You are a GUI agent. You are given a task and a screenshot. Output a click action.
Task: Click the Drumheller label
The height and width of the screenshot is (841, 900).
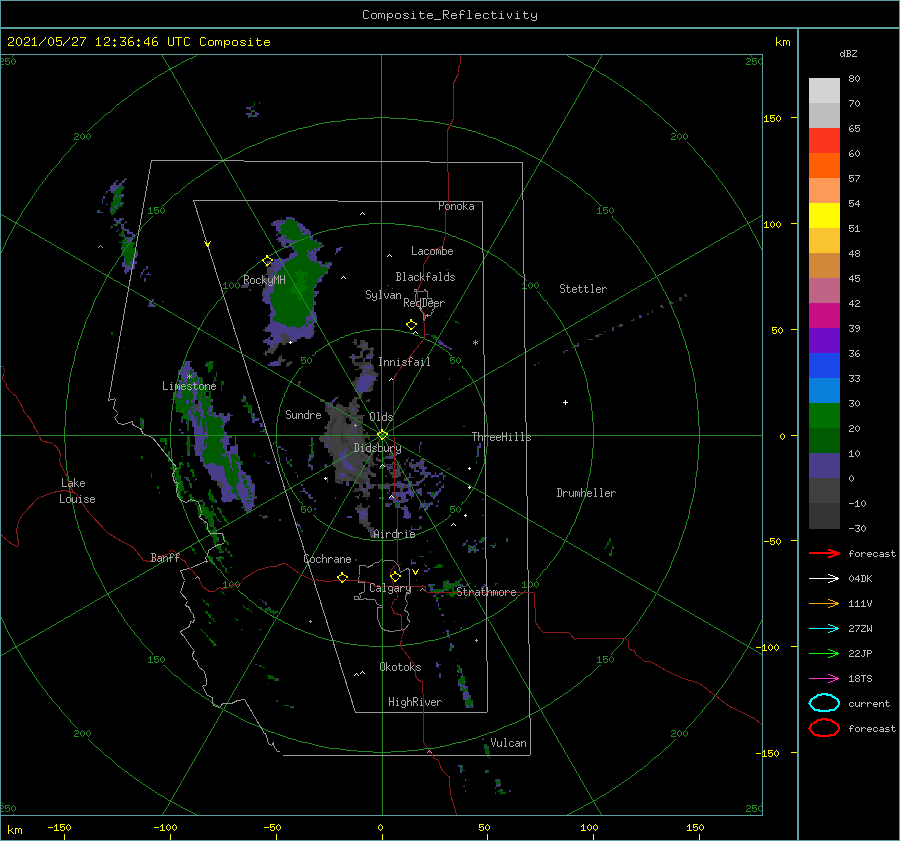(586, 493)
